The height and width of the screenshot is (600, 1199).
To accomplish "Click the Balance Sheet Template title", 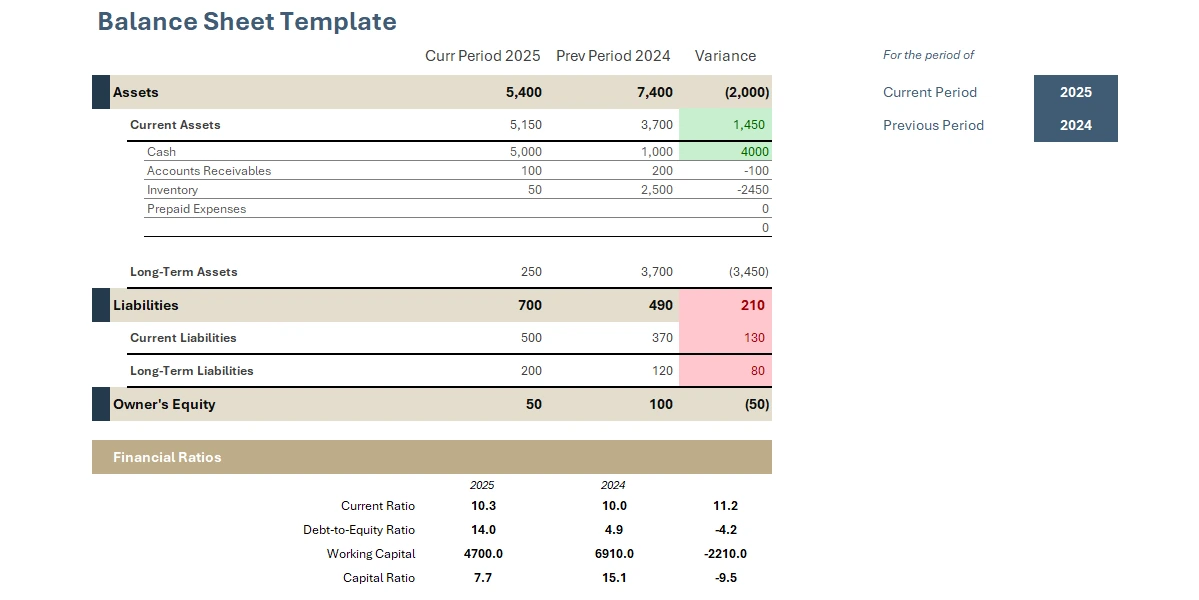I will click(x=247, y=22).
